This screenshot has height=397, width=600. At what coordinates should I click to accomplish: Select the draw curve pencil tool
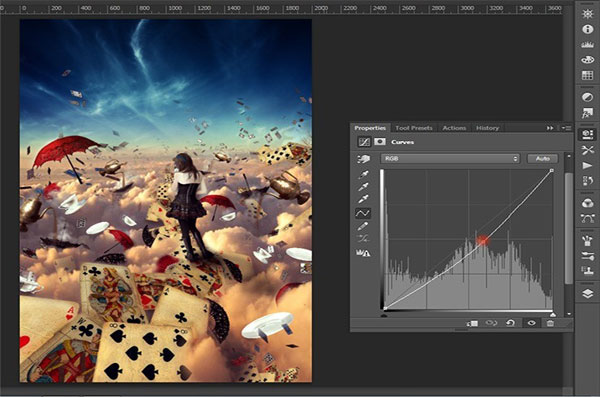coord(363,226)
